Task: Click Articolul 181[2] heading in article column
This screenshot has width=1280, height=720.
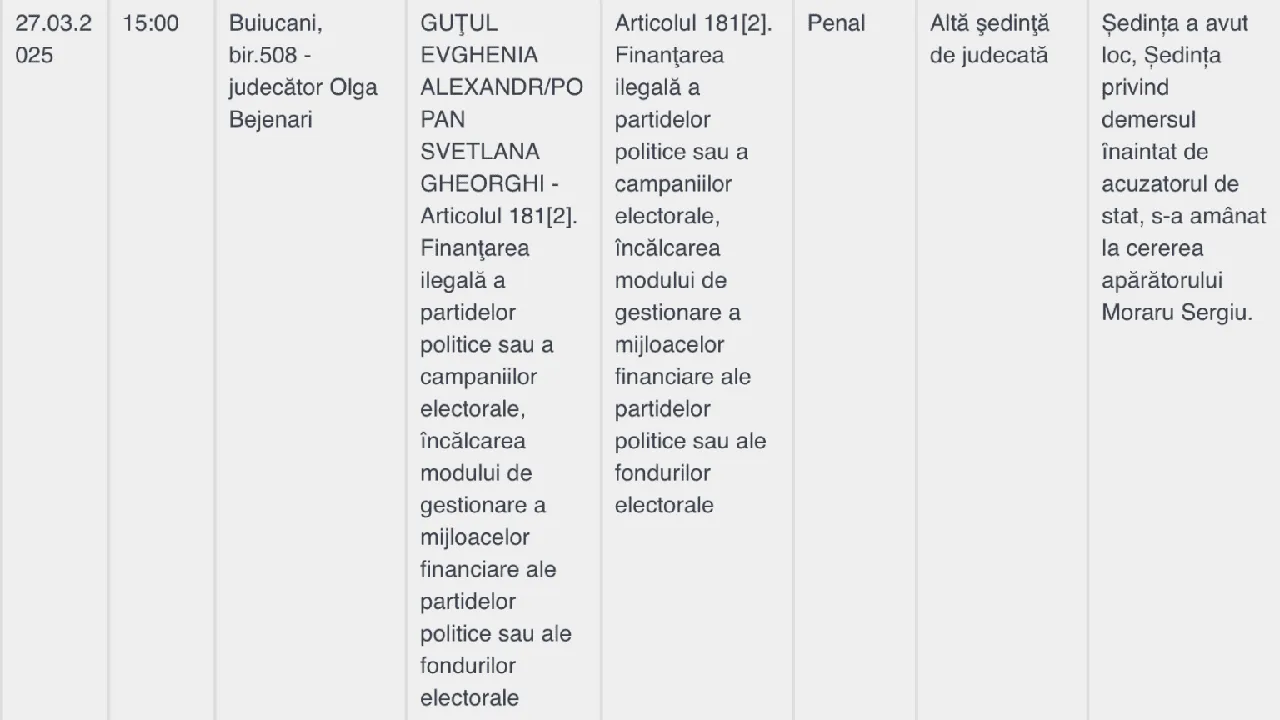Action: point(693,23)
